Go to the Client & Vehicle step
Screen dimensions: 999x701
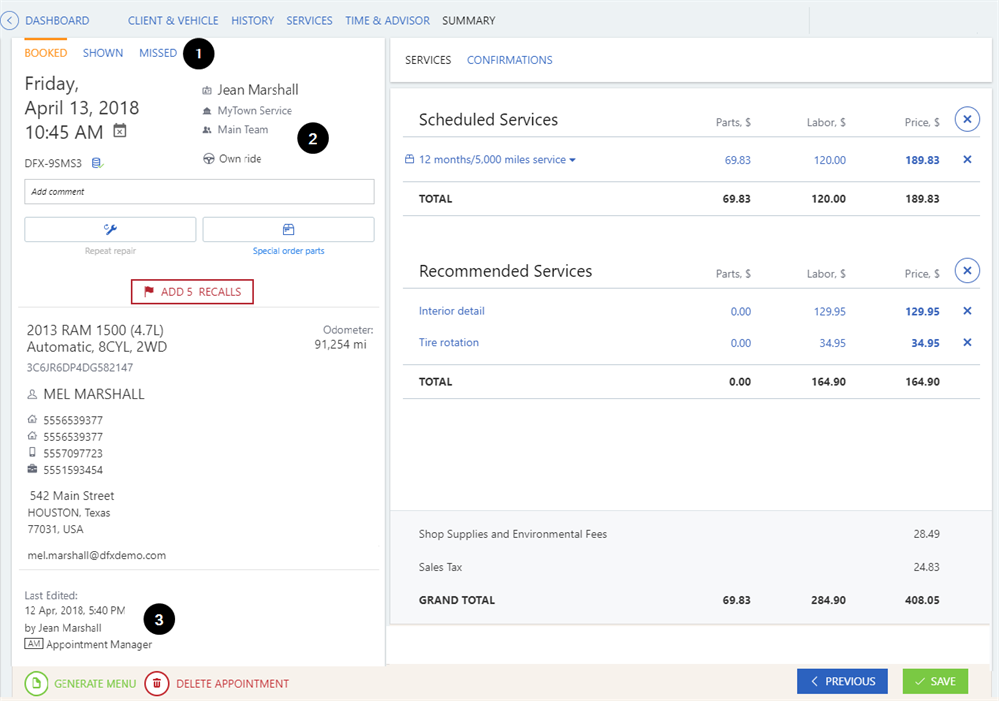173,20
